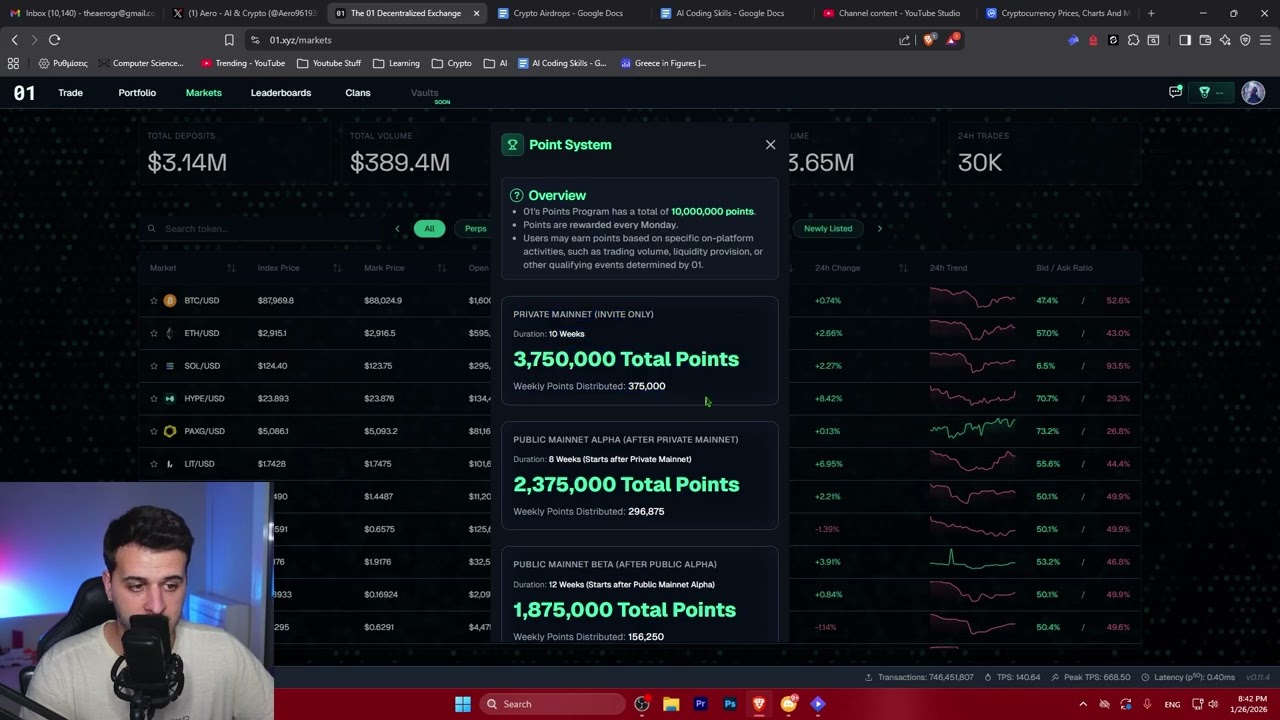1280x720 pixels.
Task: Click the Search token input field
Action: click(262, 229)
